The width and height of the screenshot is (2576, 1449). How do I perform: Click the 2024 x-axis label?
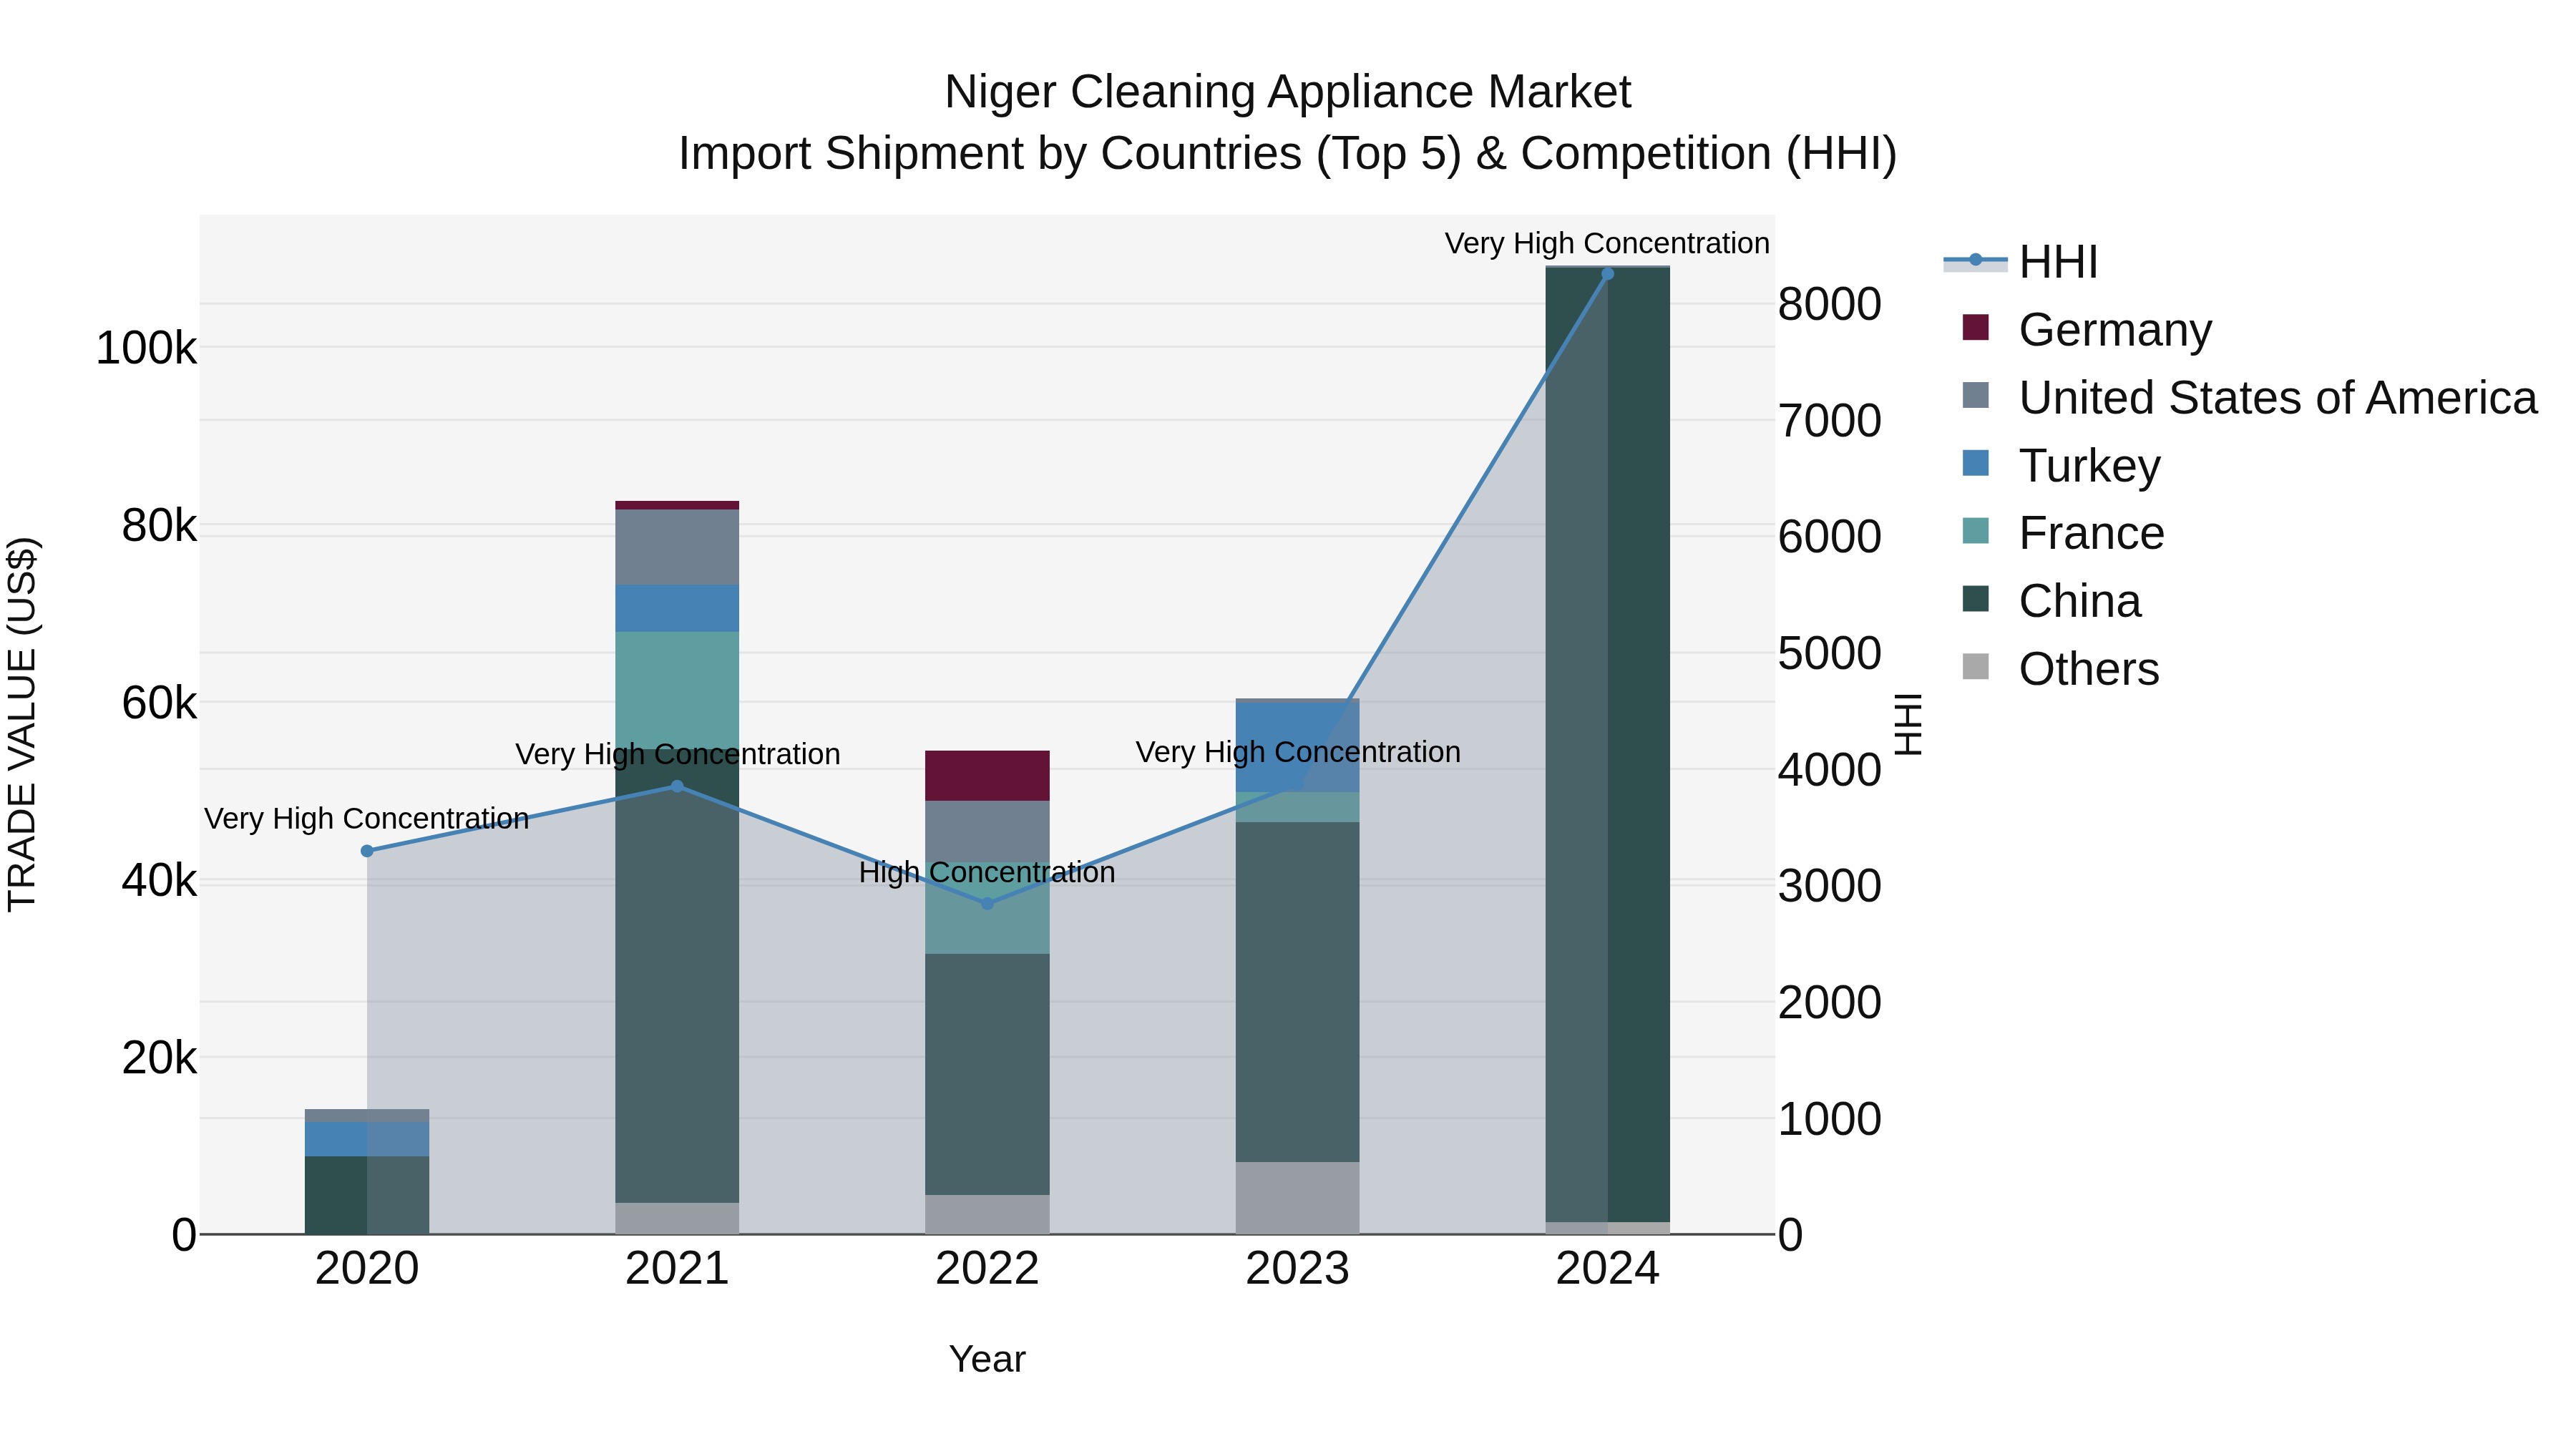[1608, 1269]
